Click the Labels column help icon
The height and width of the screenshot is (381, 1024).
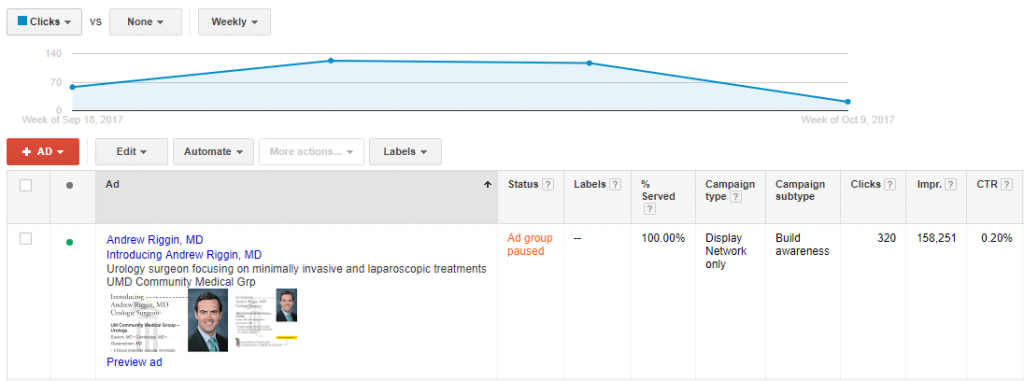[615, 185]
